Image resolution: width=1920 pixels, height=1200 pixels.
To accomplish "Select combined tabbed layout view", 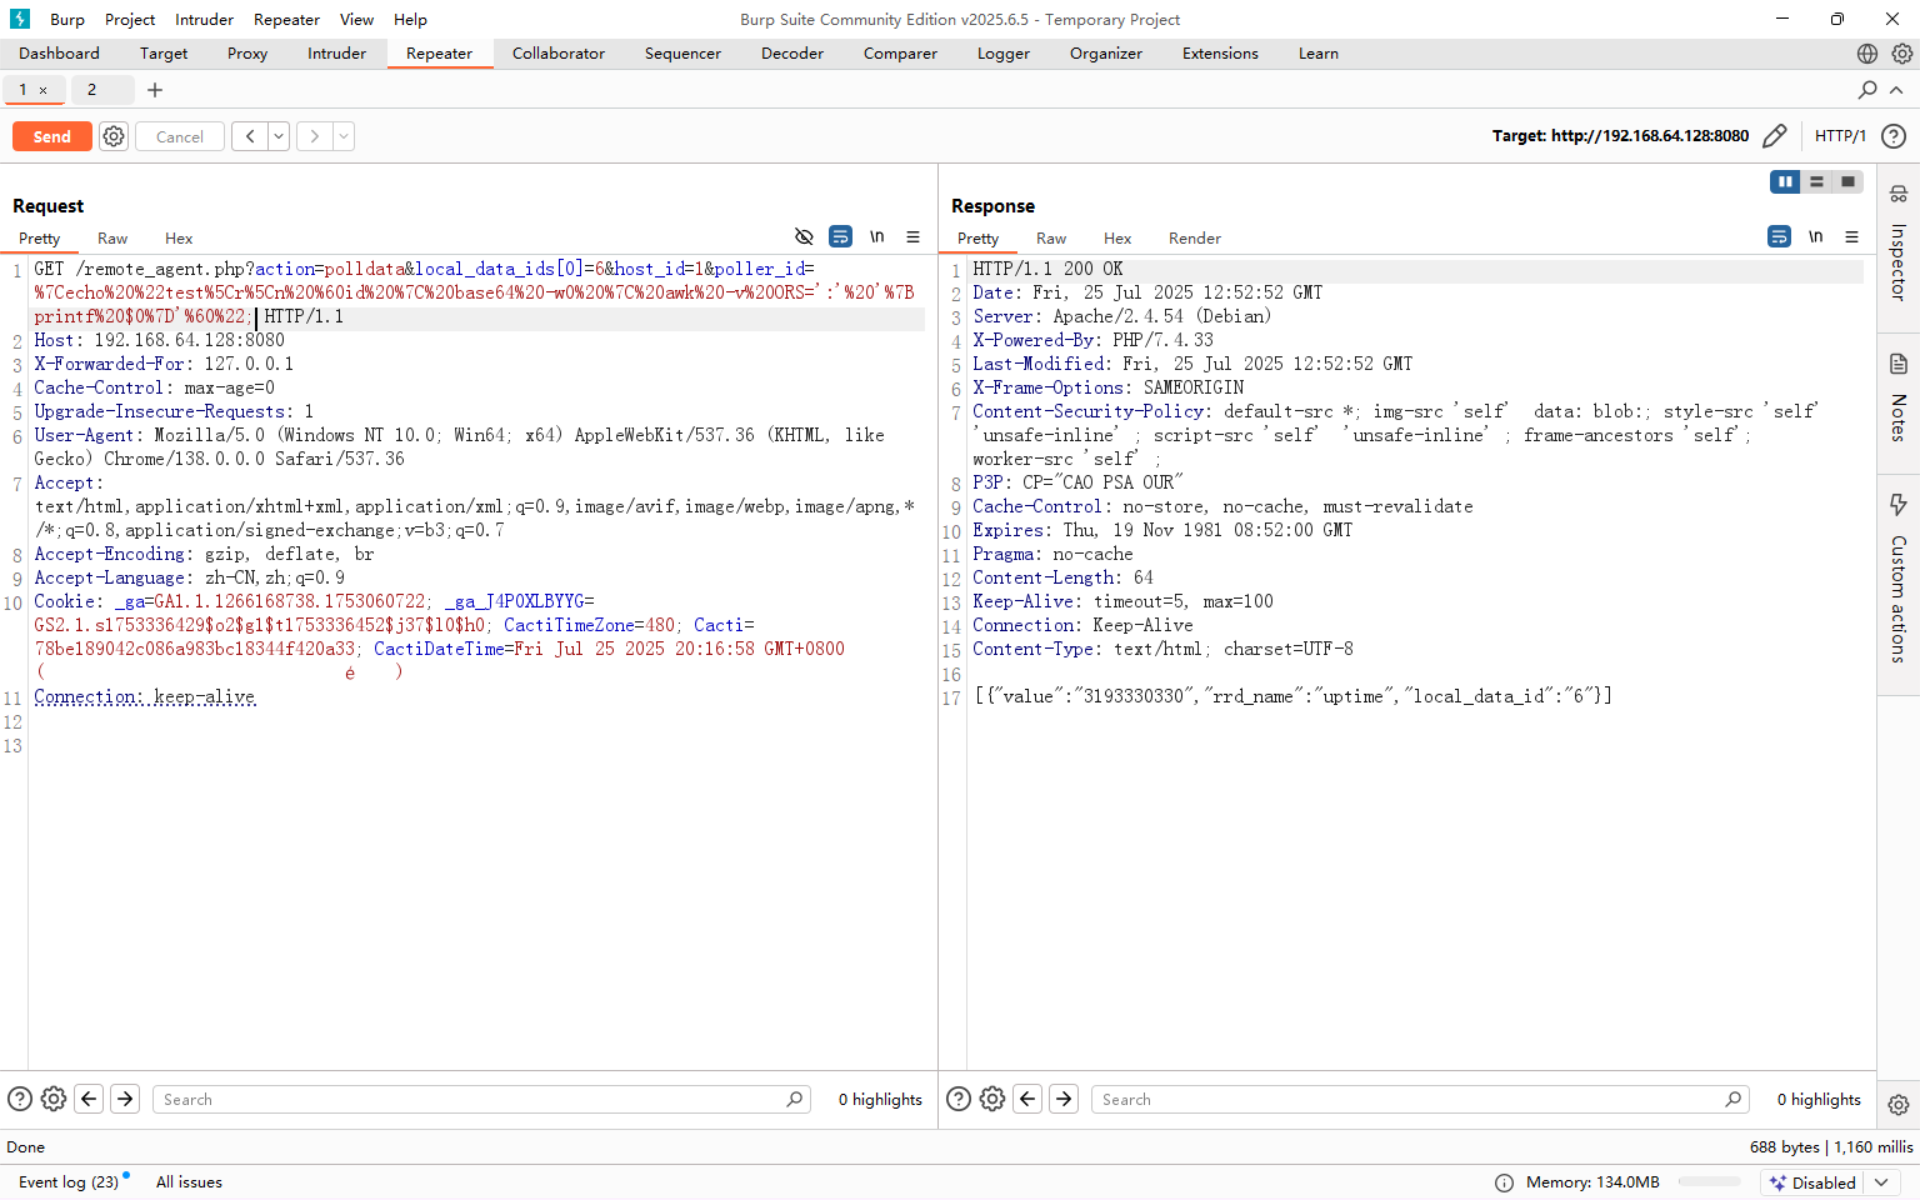I will 1848,182.
